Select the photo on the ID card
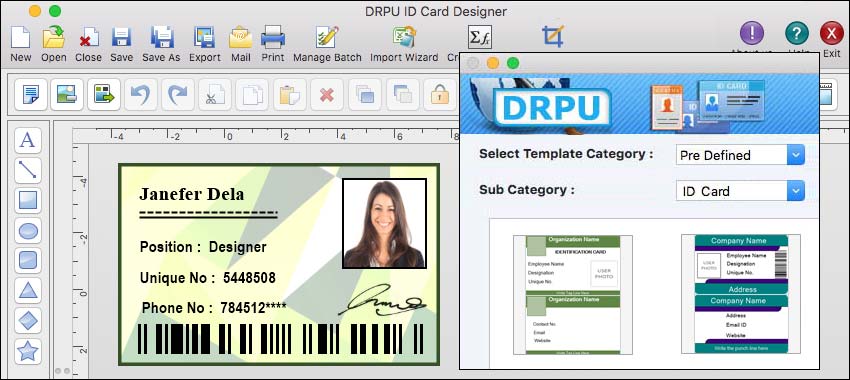 pyautogui.click(x=384, y=223)
